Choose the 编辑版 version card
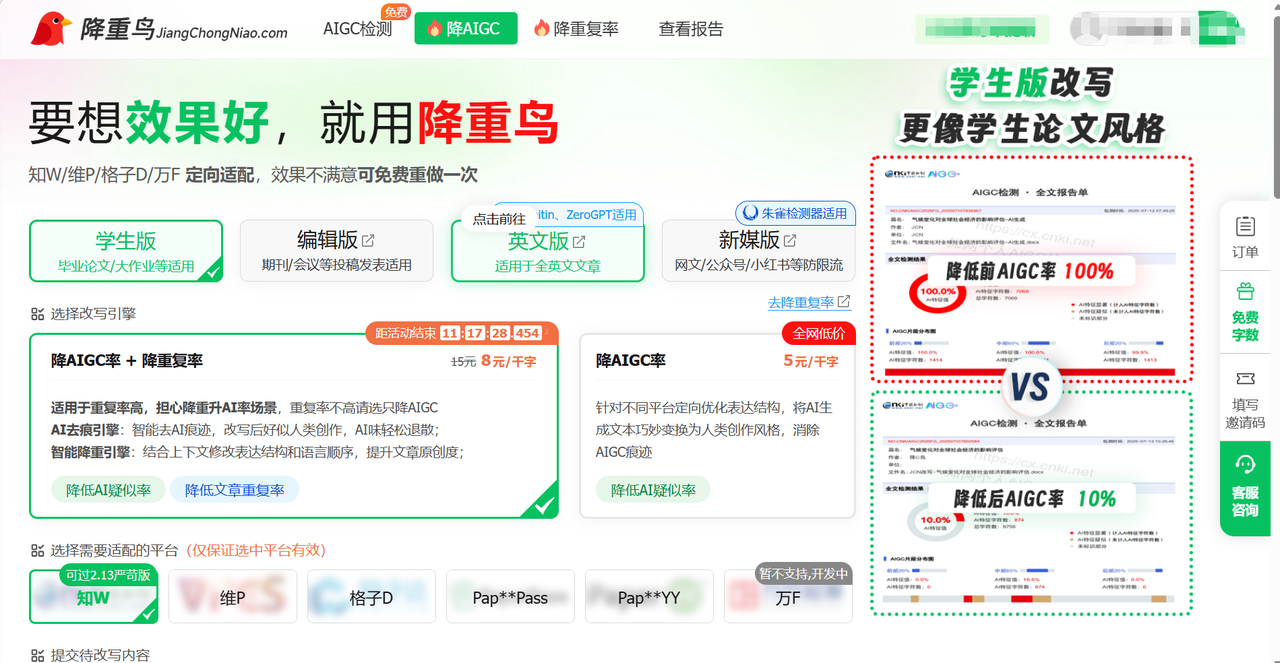 tap(336, 251)
